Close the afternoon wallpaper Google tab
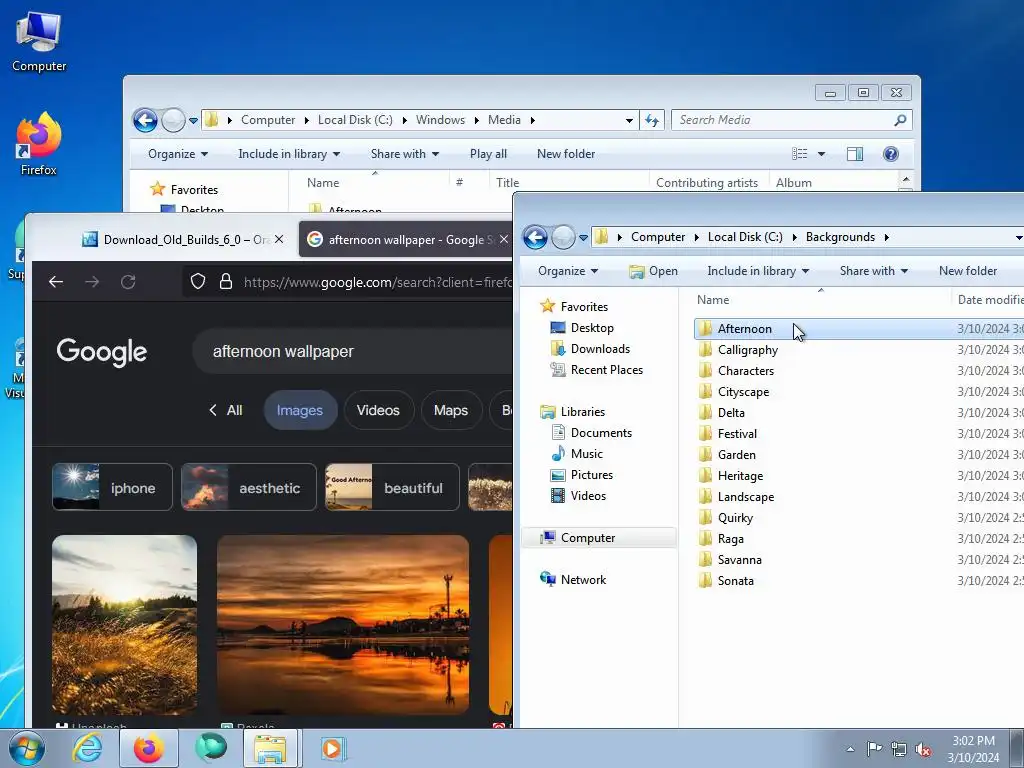The height and width of the screenshot is (768, 1024). (x=504, y=239)
